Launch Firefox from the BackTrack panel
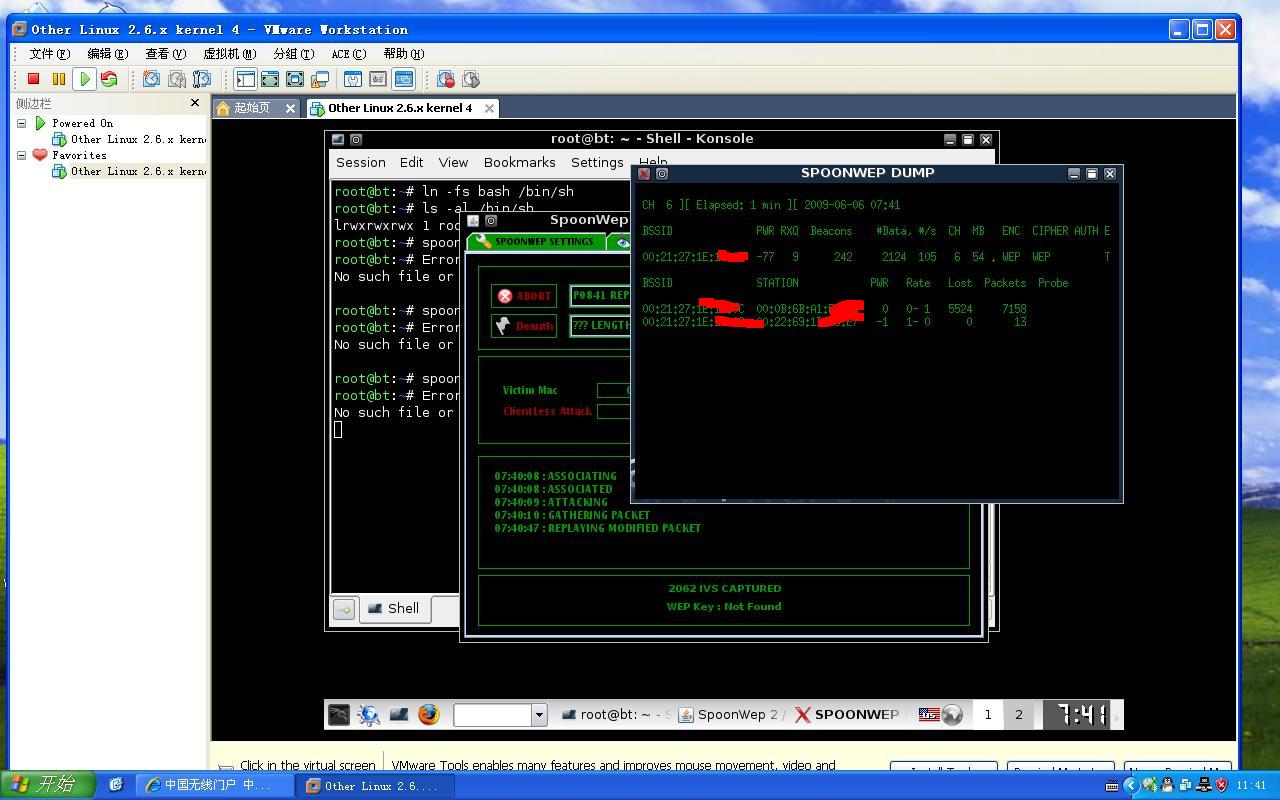The width and height of the screenshot is (1280, 800). [x=429, y=714]
